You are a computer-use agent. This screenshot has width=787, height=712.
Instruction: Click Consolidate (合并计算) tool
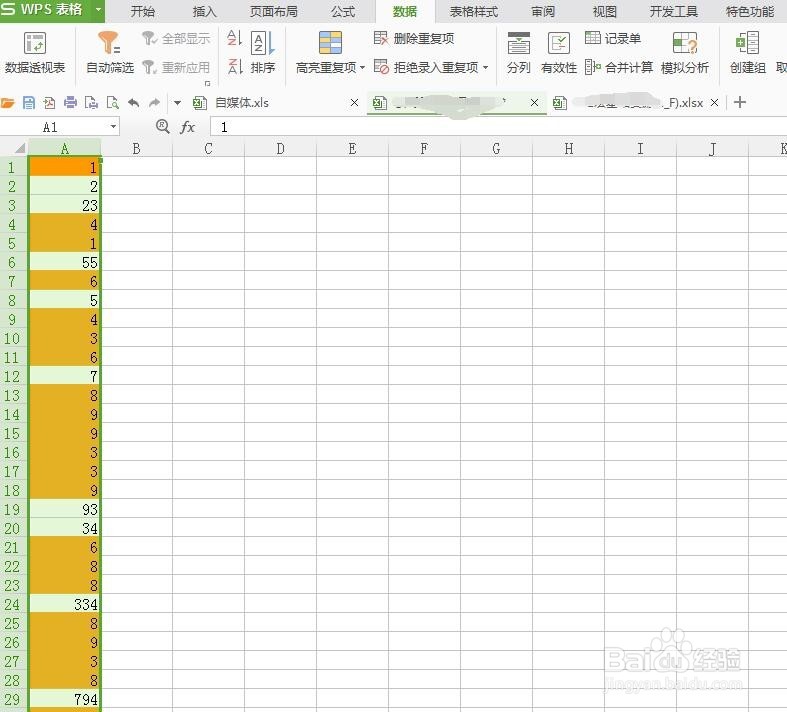pos(619,67)
